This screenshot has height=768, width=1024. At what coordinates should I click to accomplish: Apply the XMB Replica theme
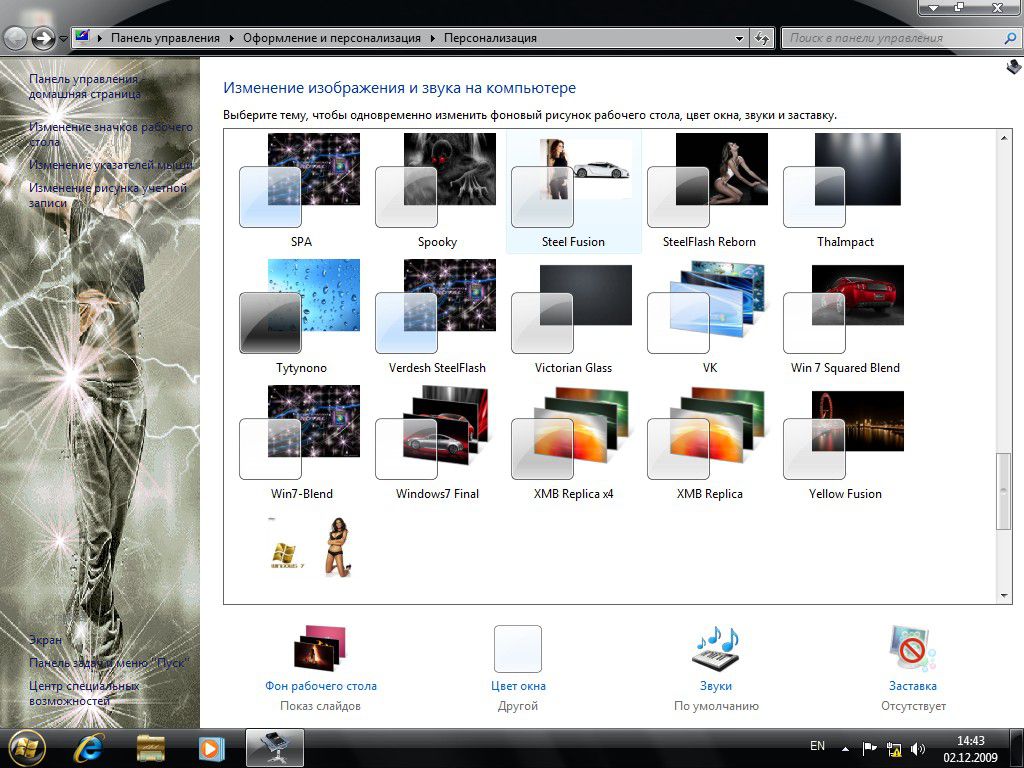click(709, 442)
